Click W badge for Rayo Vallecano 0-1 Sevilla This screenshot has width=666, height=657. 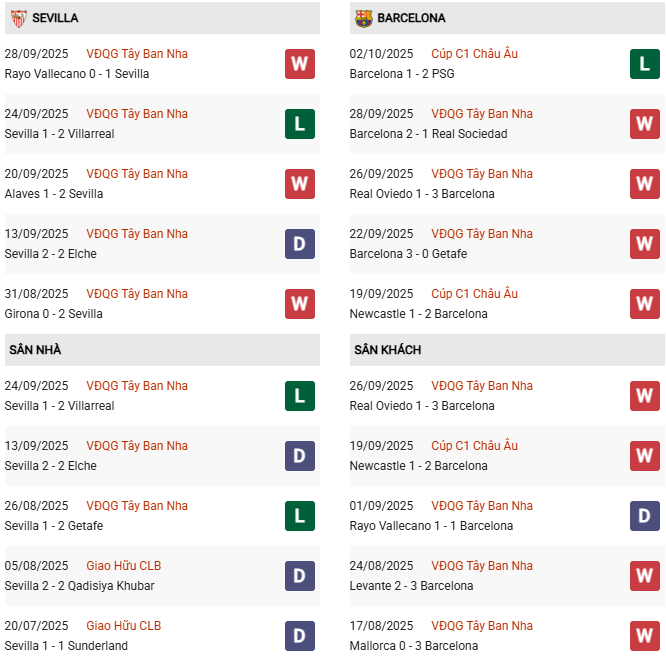click(x=299, y=64)
